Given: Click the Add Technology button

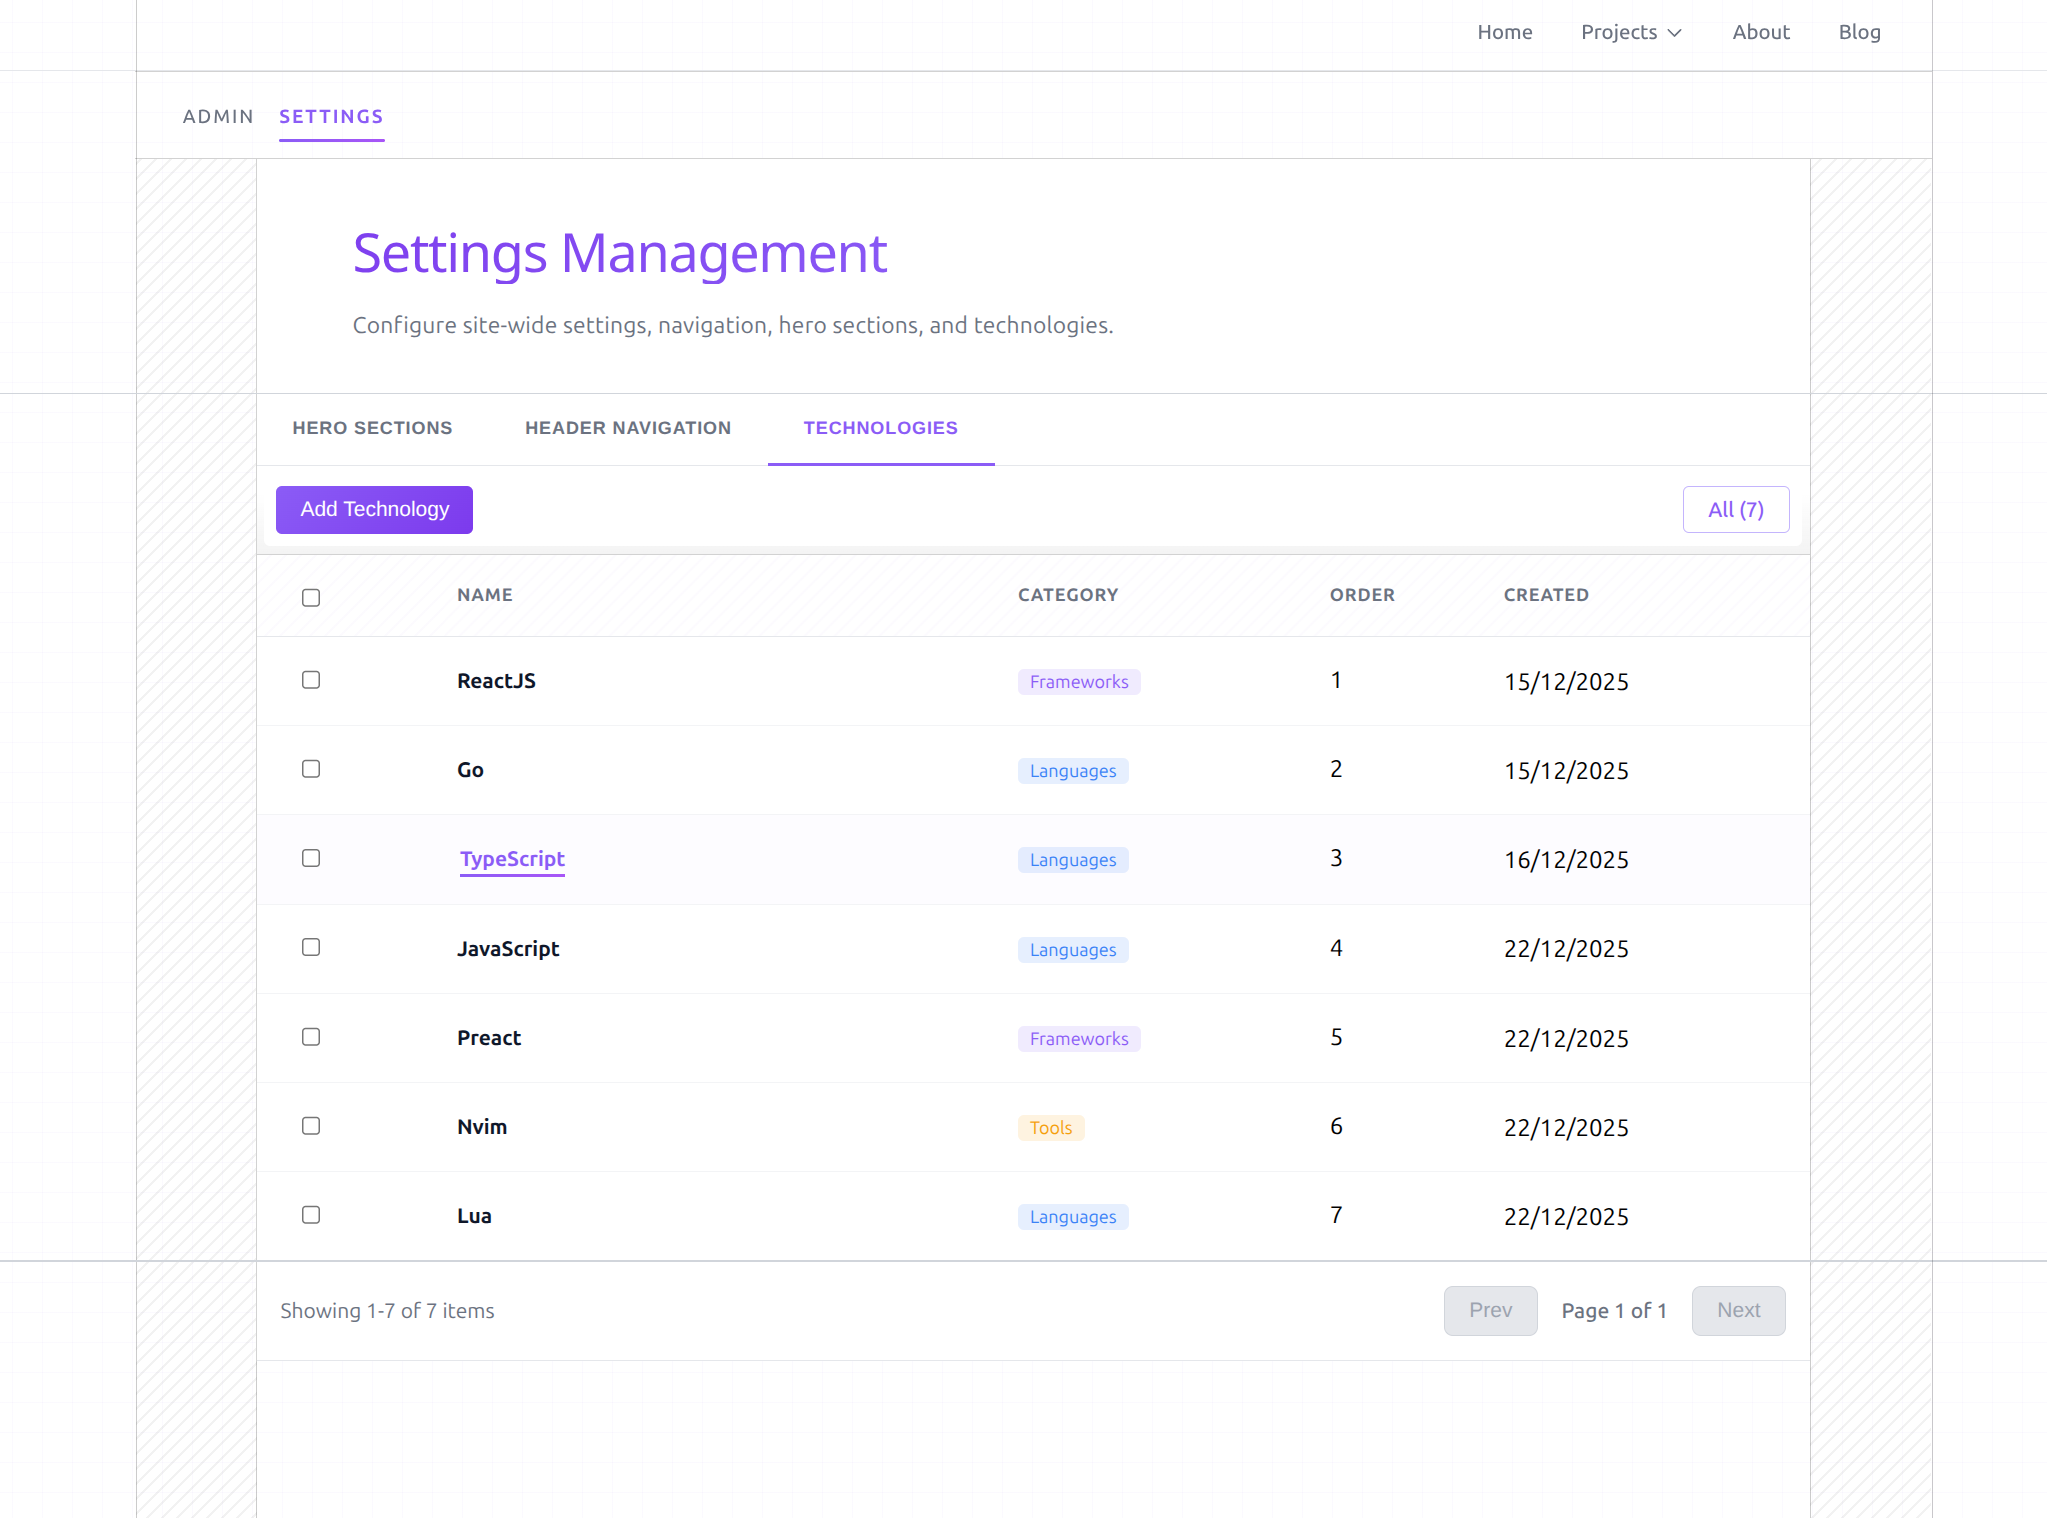Looking at the screenshot, I should 373,509.
